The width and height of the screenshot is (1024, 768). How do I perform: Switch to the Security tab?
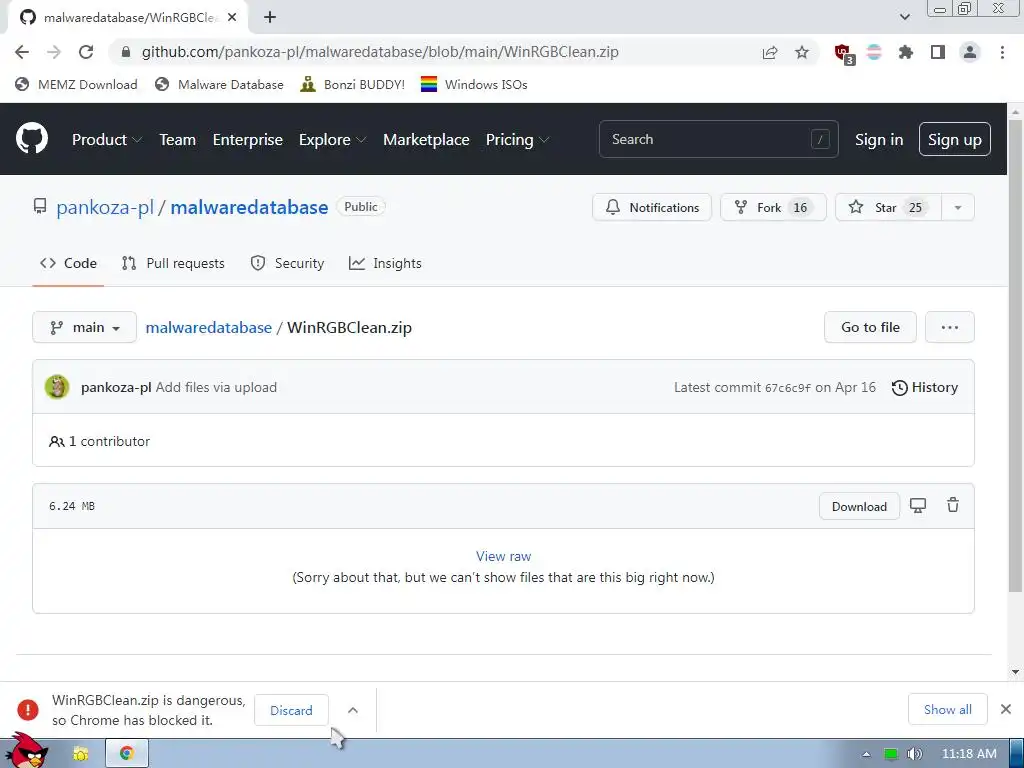pyautogui.click(x=287, y=263)
